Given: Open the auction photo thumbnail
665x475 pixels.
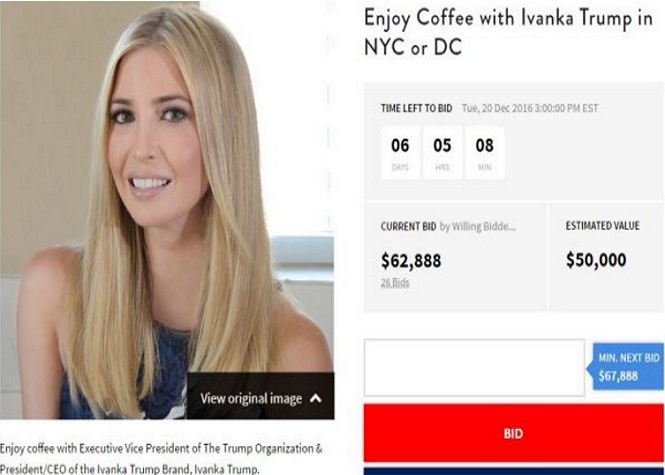Looking at the screenshot, I should click(167, 210).
